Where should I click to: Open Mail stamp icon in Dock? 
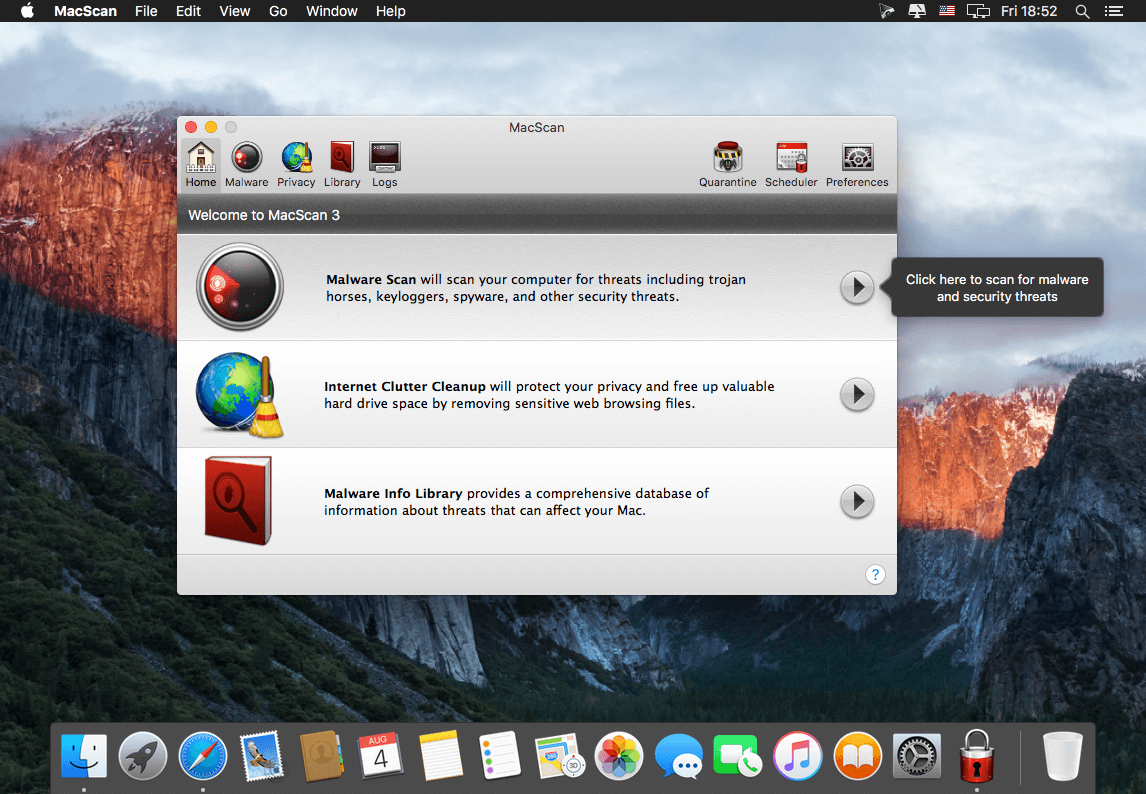tap(262, 756)
